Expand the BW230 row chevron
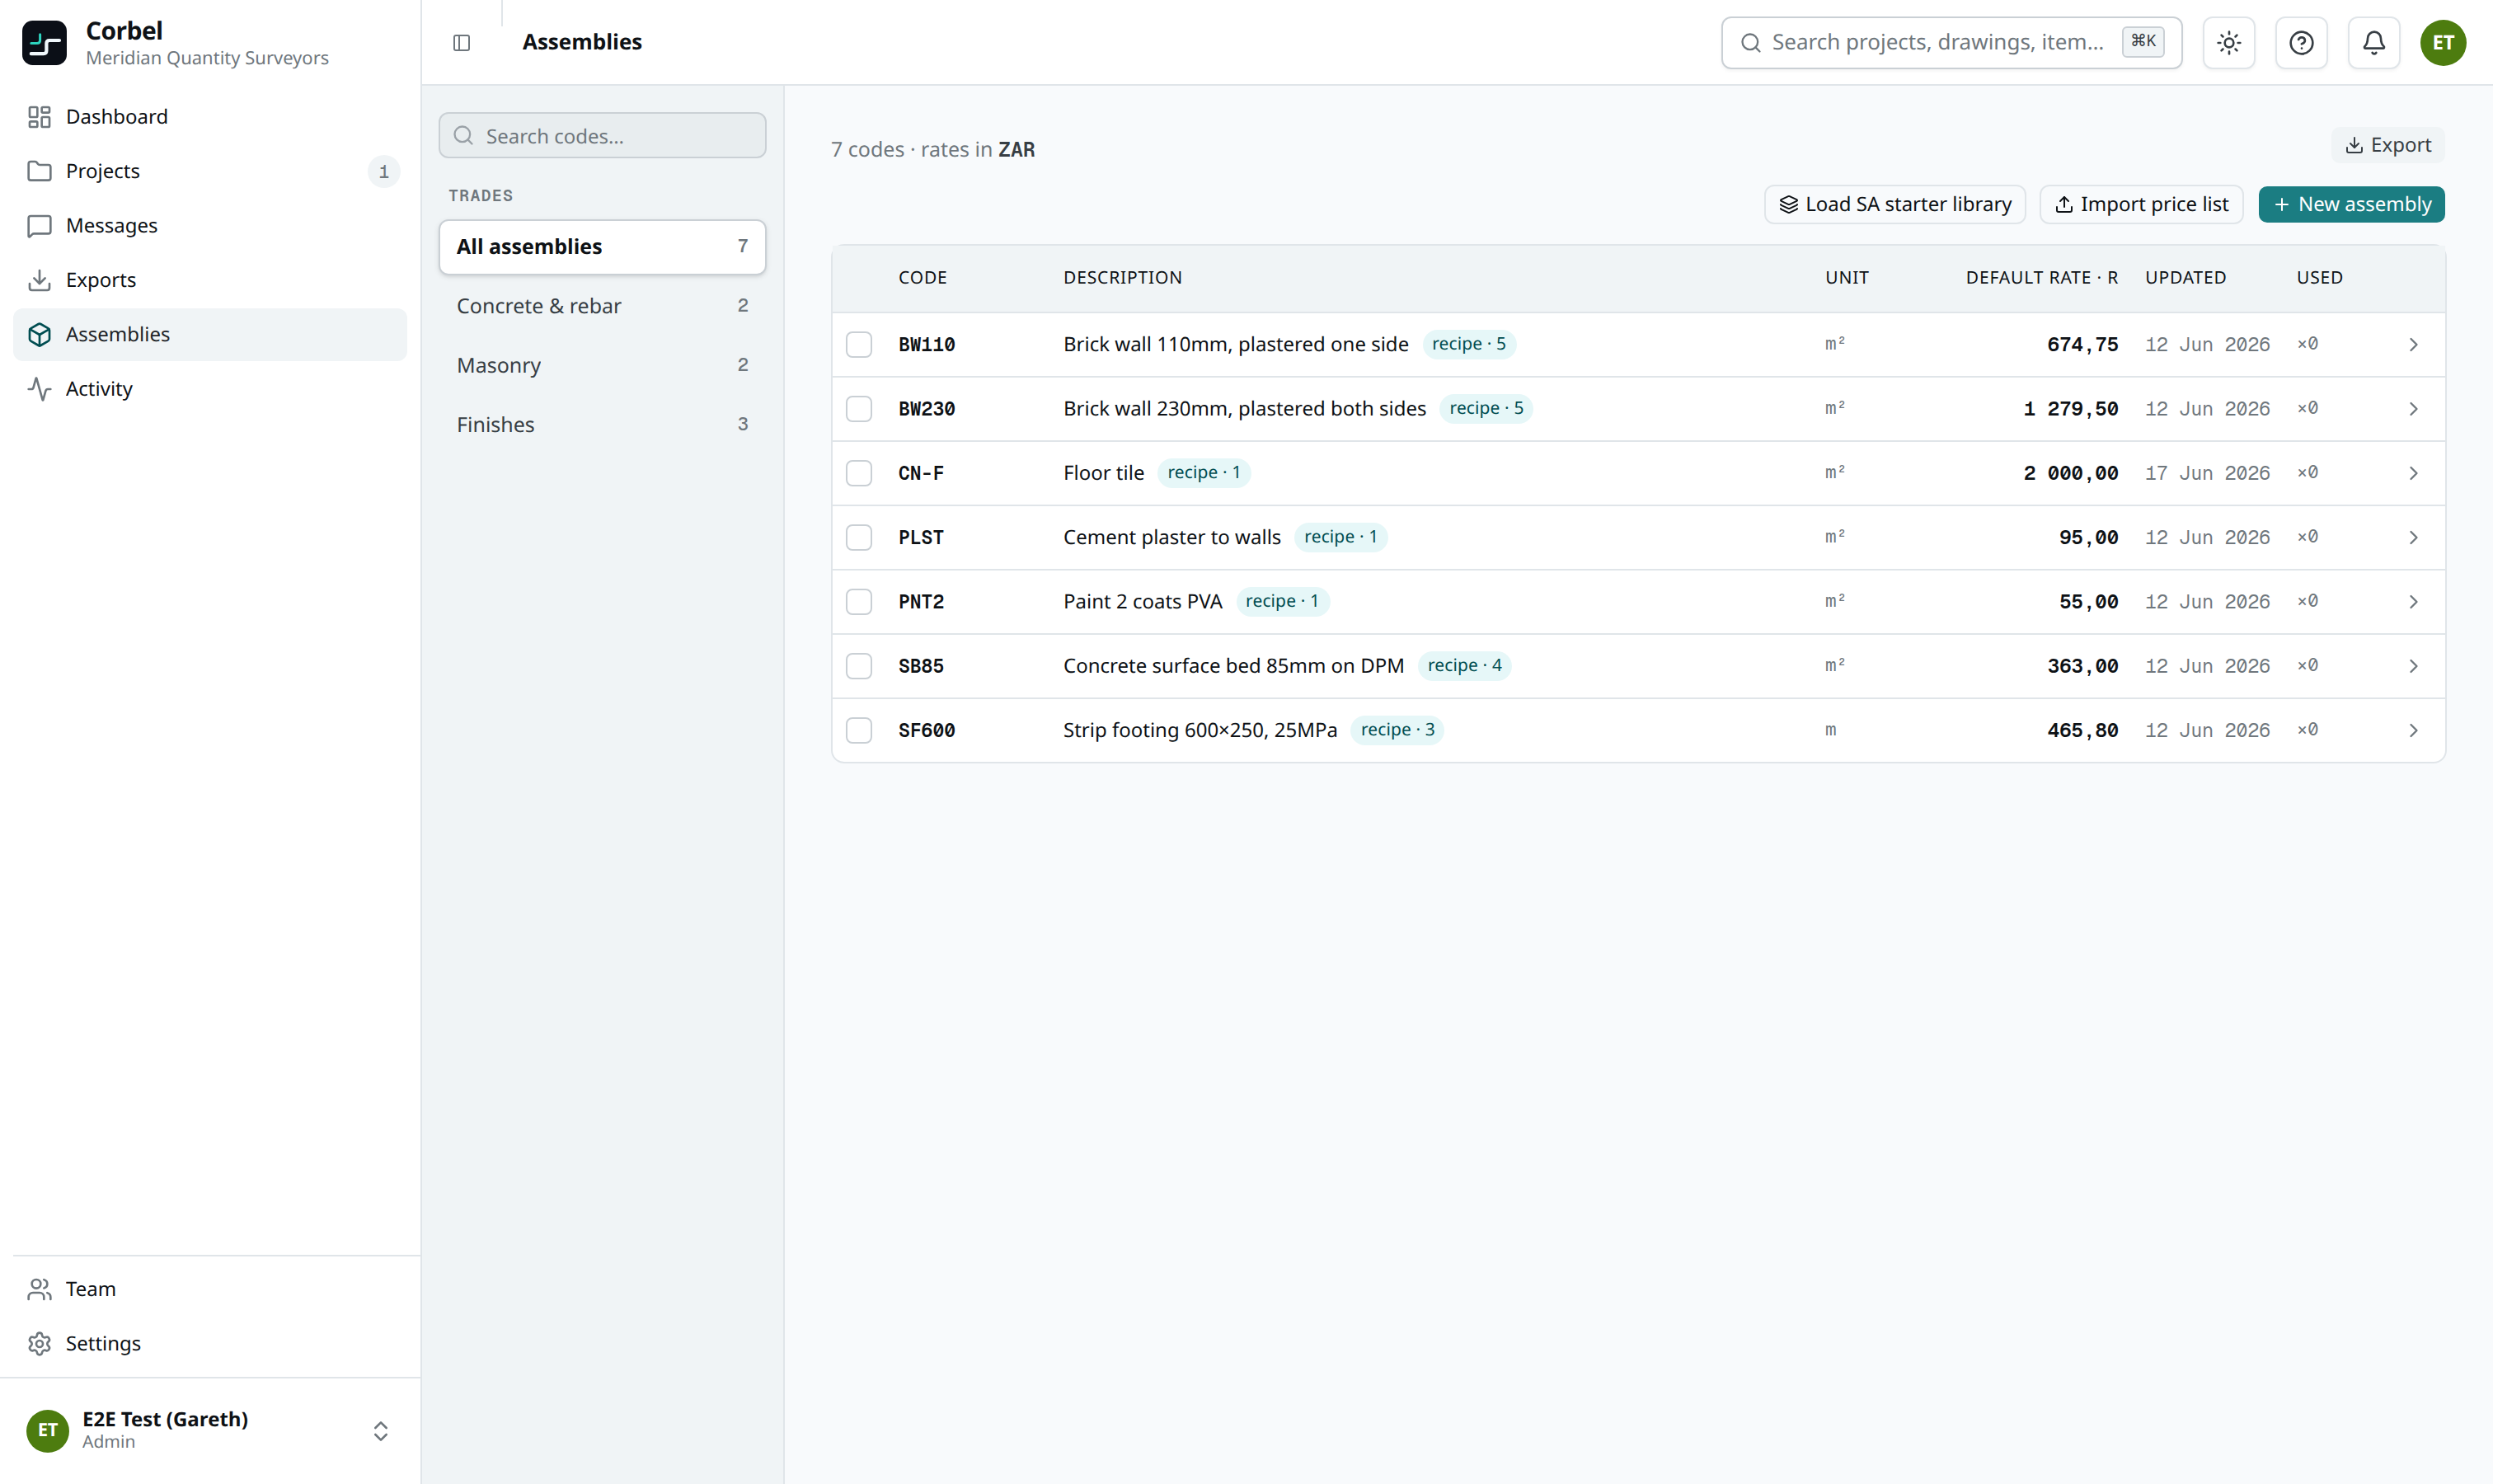This screenshot has height=1484, width=2493. pos(2413,409)
